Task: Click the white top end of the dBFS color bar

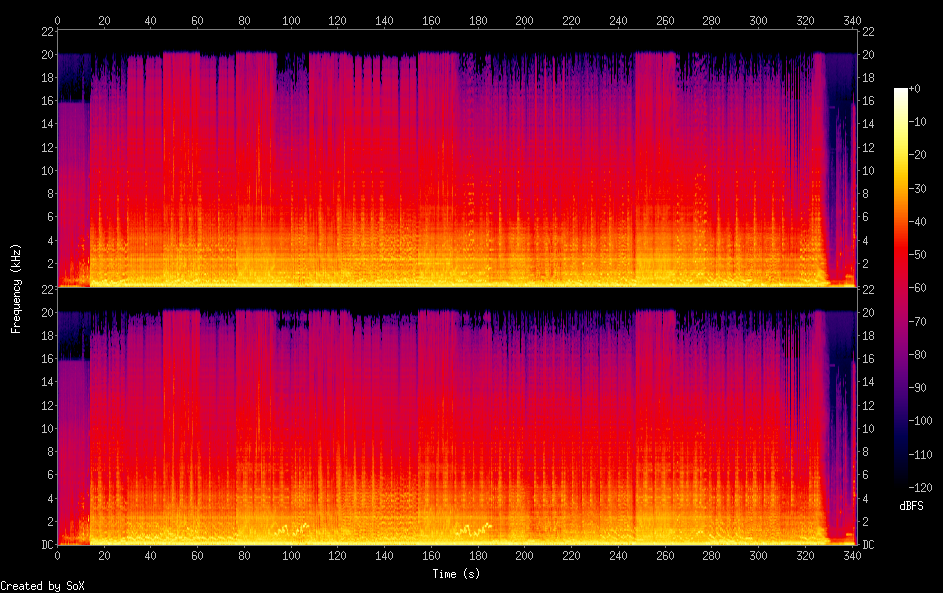Action: point(901,92)
